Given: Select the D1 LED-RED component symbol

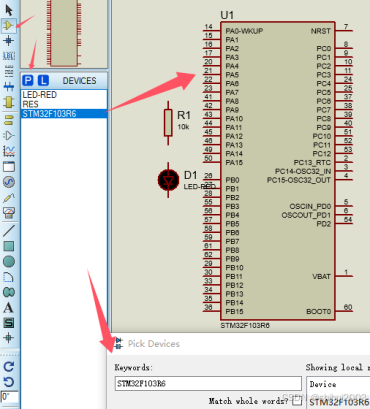Looking at the screenshot, I should coord(168,180).
